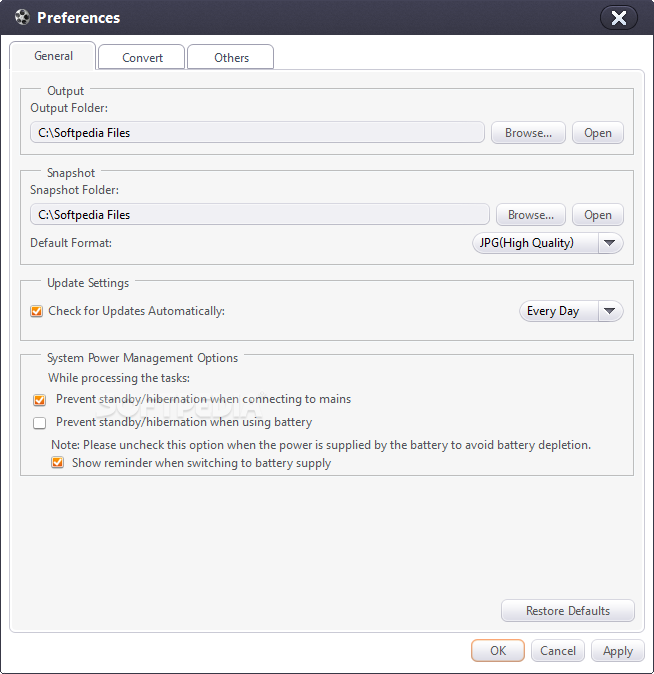Toggle Check for Updates Automatically checkbox

pyautogui.click(x=37, y=311)
